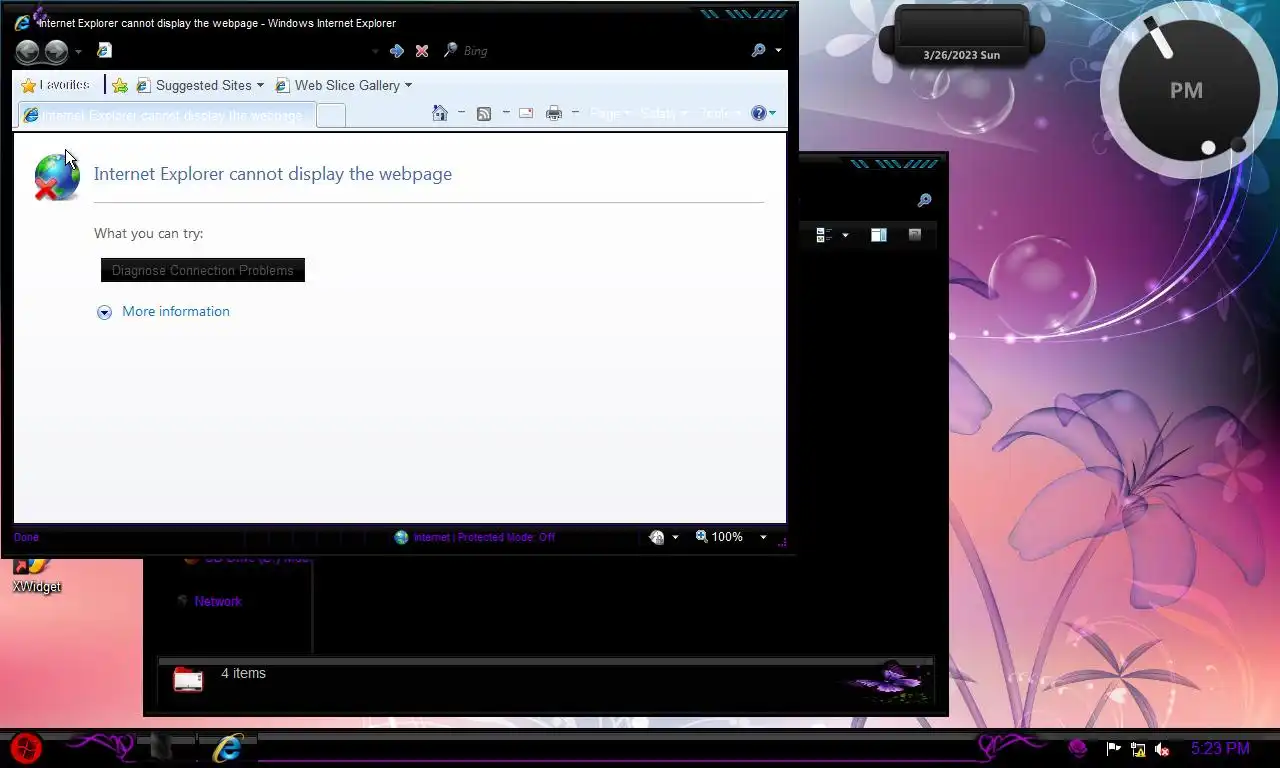Open the red Start orb button
Image resolution: width=1280 pixels, height=768 pixels.
(x=27, y=748)
